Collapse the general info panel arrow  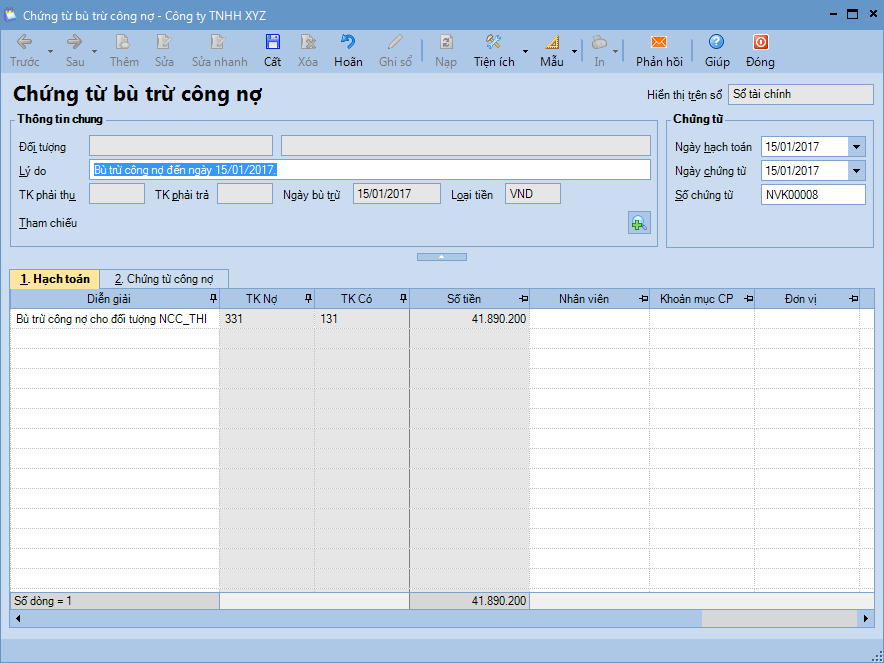pos(441,257)
